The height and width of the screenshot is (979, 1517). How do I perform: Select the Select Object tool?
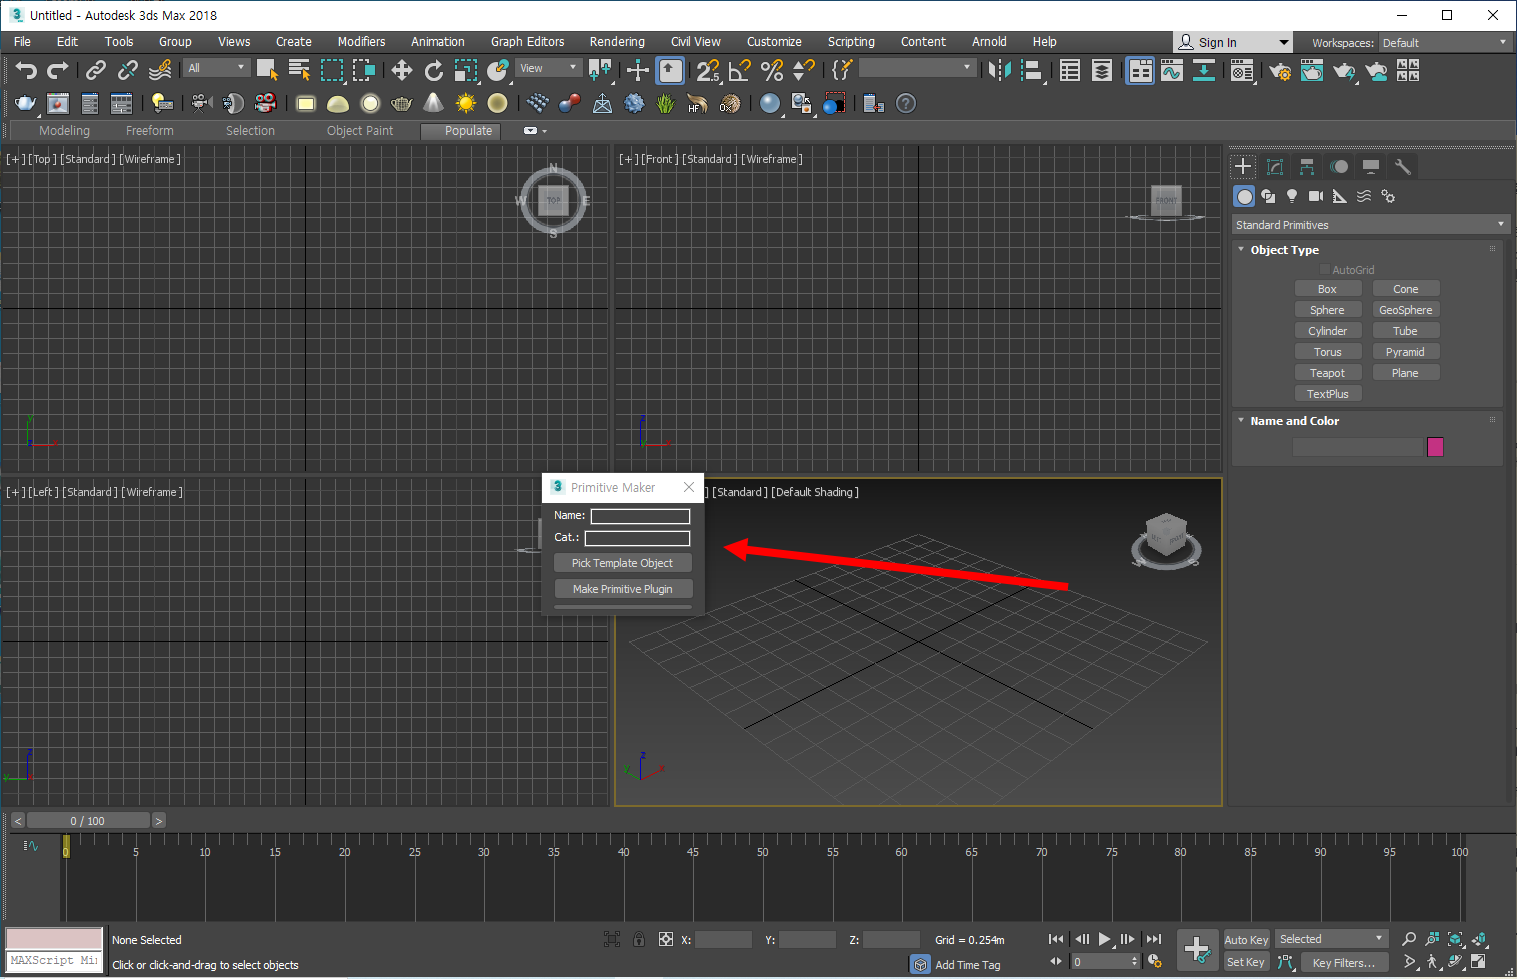267,70
